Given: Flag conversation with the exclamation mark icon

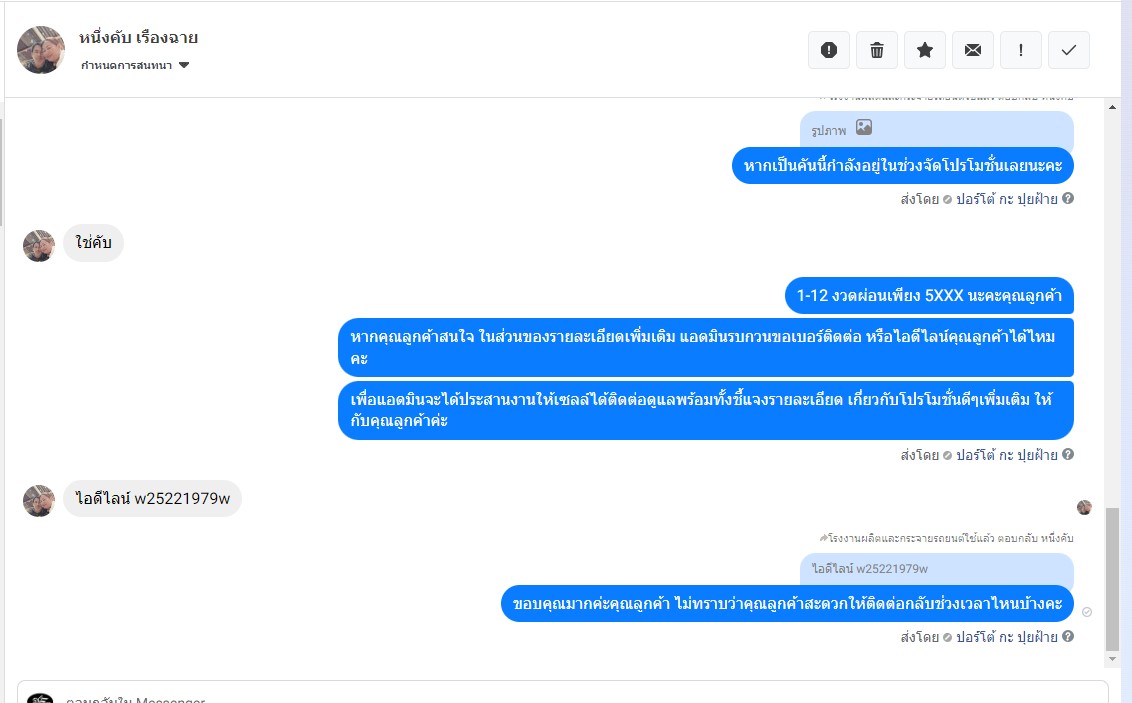Looking at the screenshot, I should coord(1021,50).
